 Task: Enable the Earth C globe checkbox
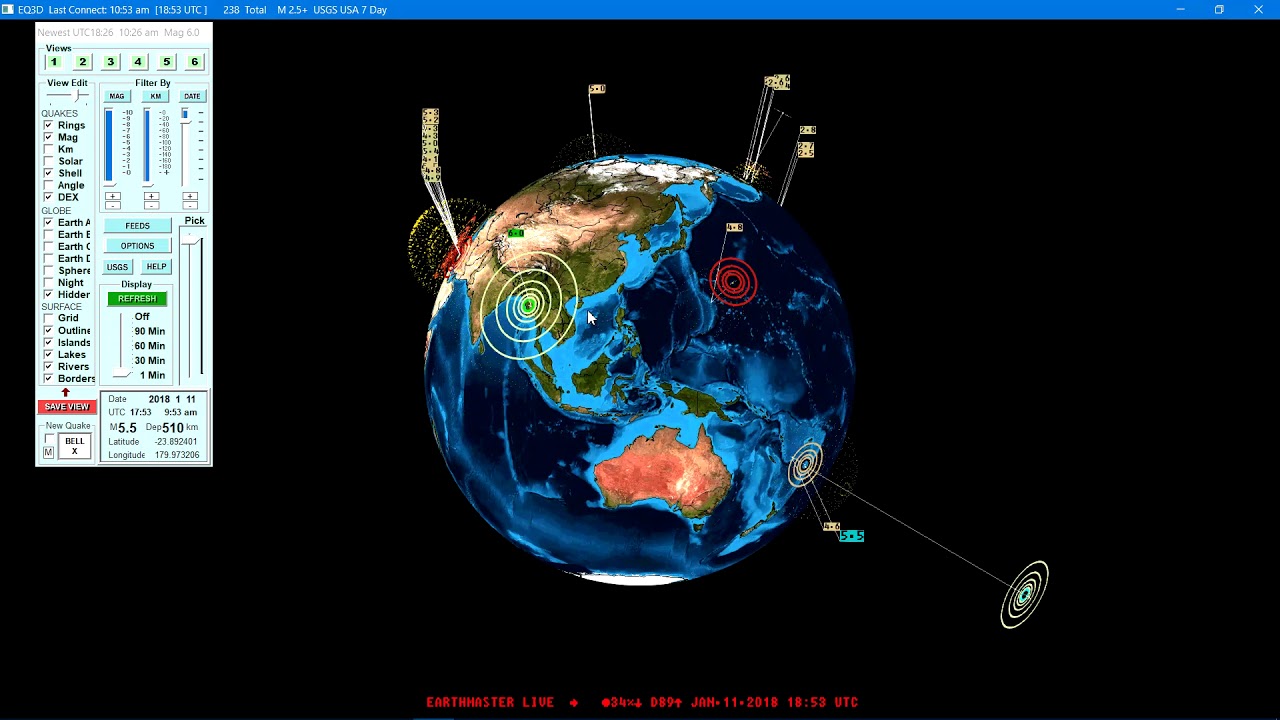tap(48, 246)
